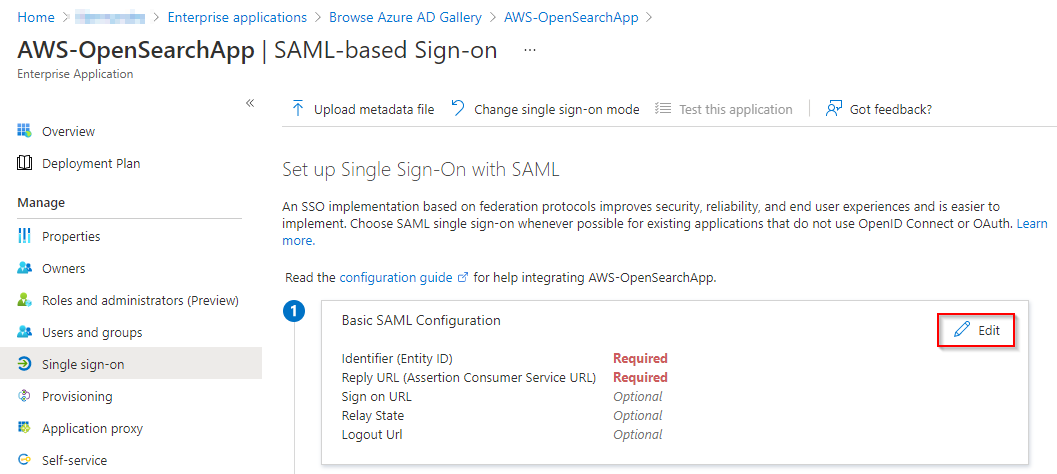1057x474 pixels.
Task: Click Upload metadata file
Action: pos(363,109)
